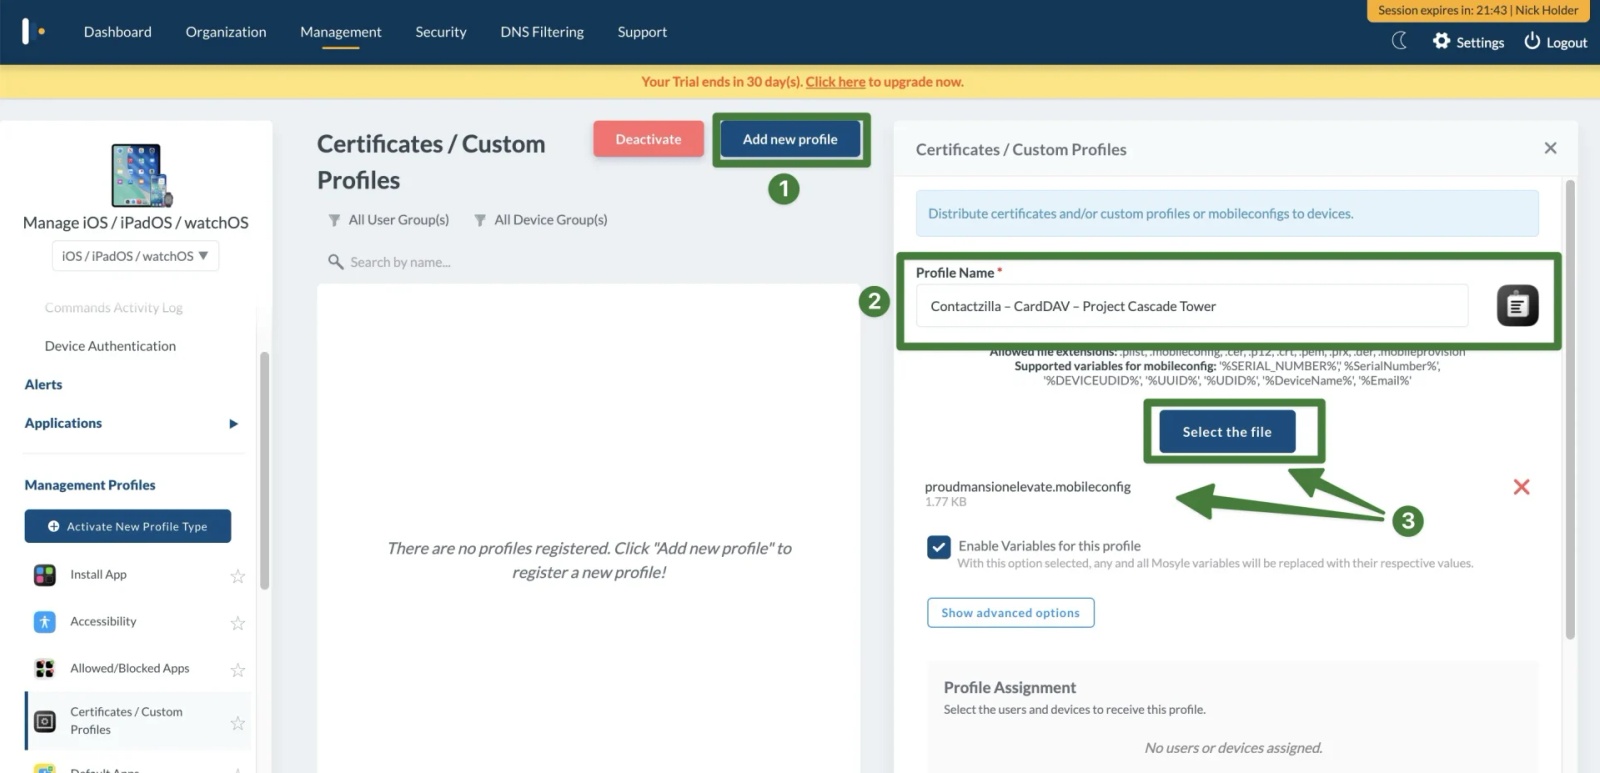Screen dimensions: 1600x773
Task: Toggle Enable Variables for this profile checkbox
Action: click(x=938, y=547)
